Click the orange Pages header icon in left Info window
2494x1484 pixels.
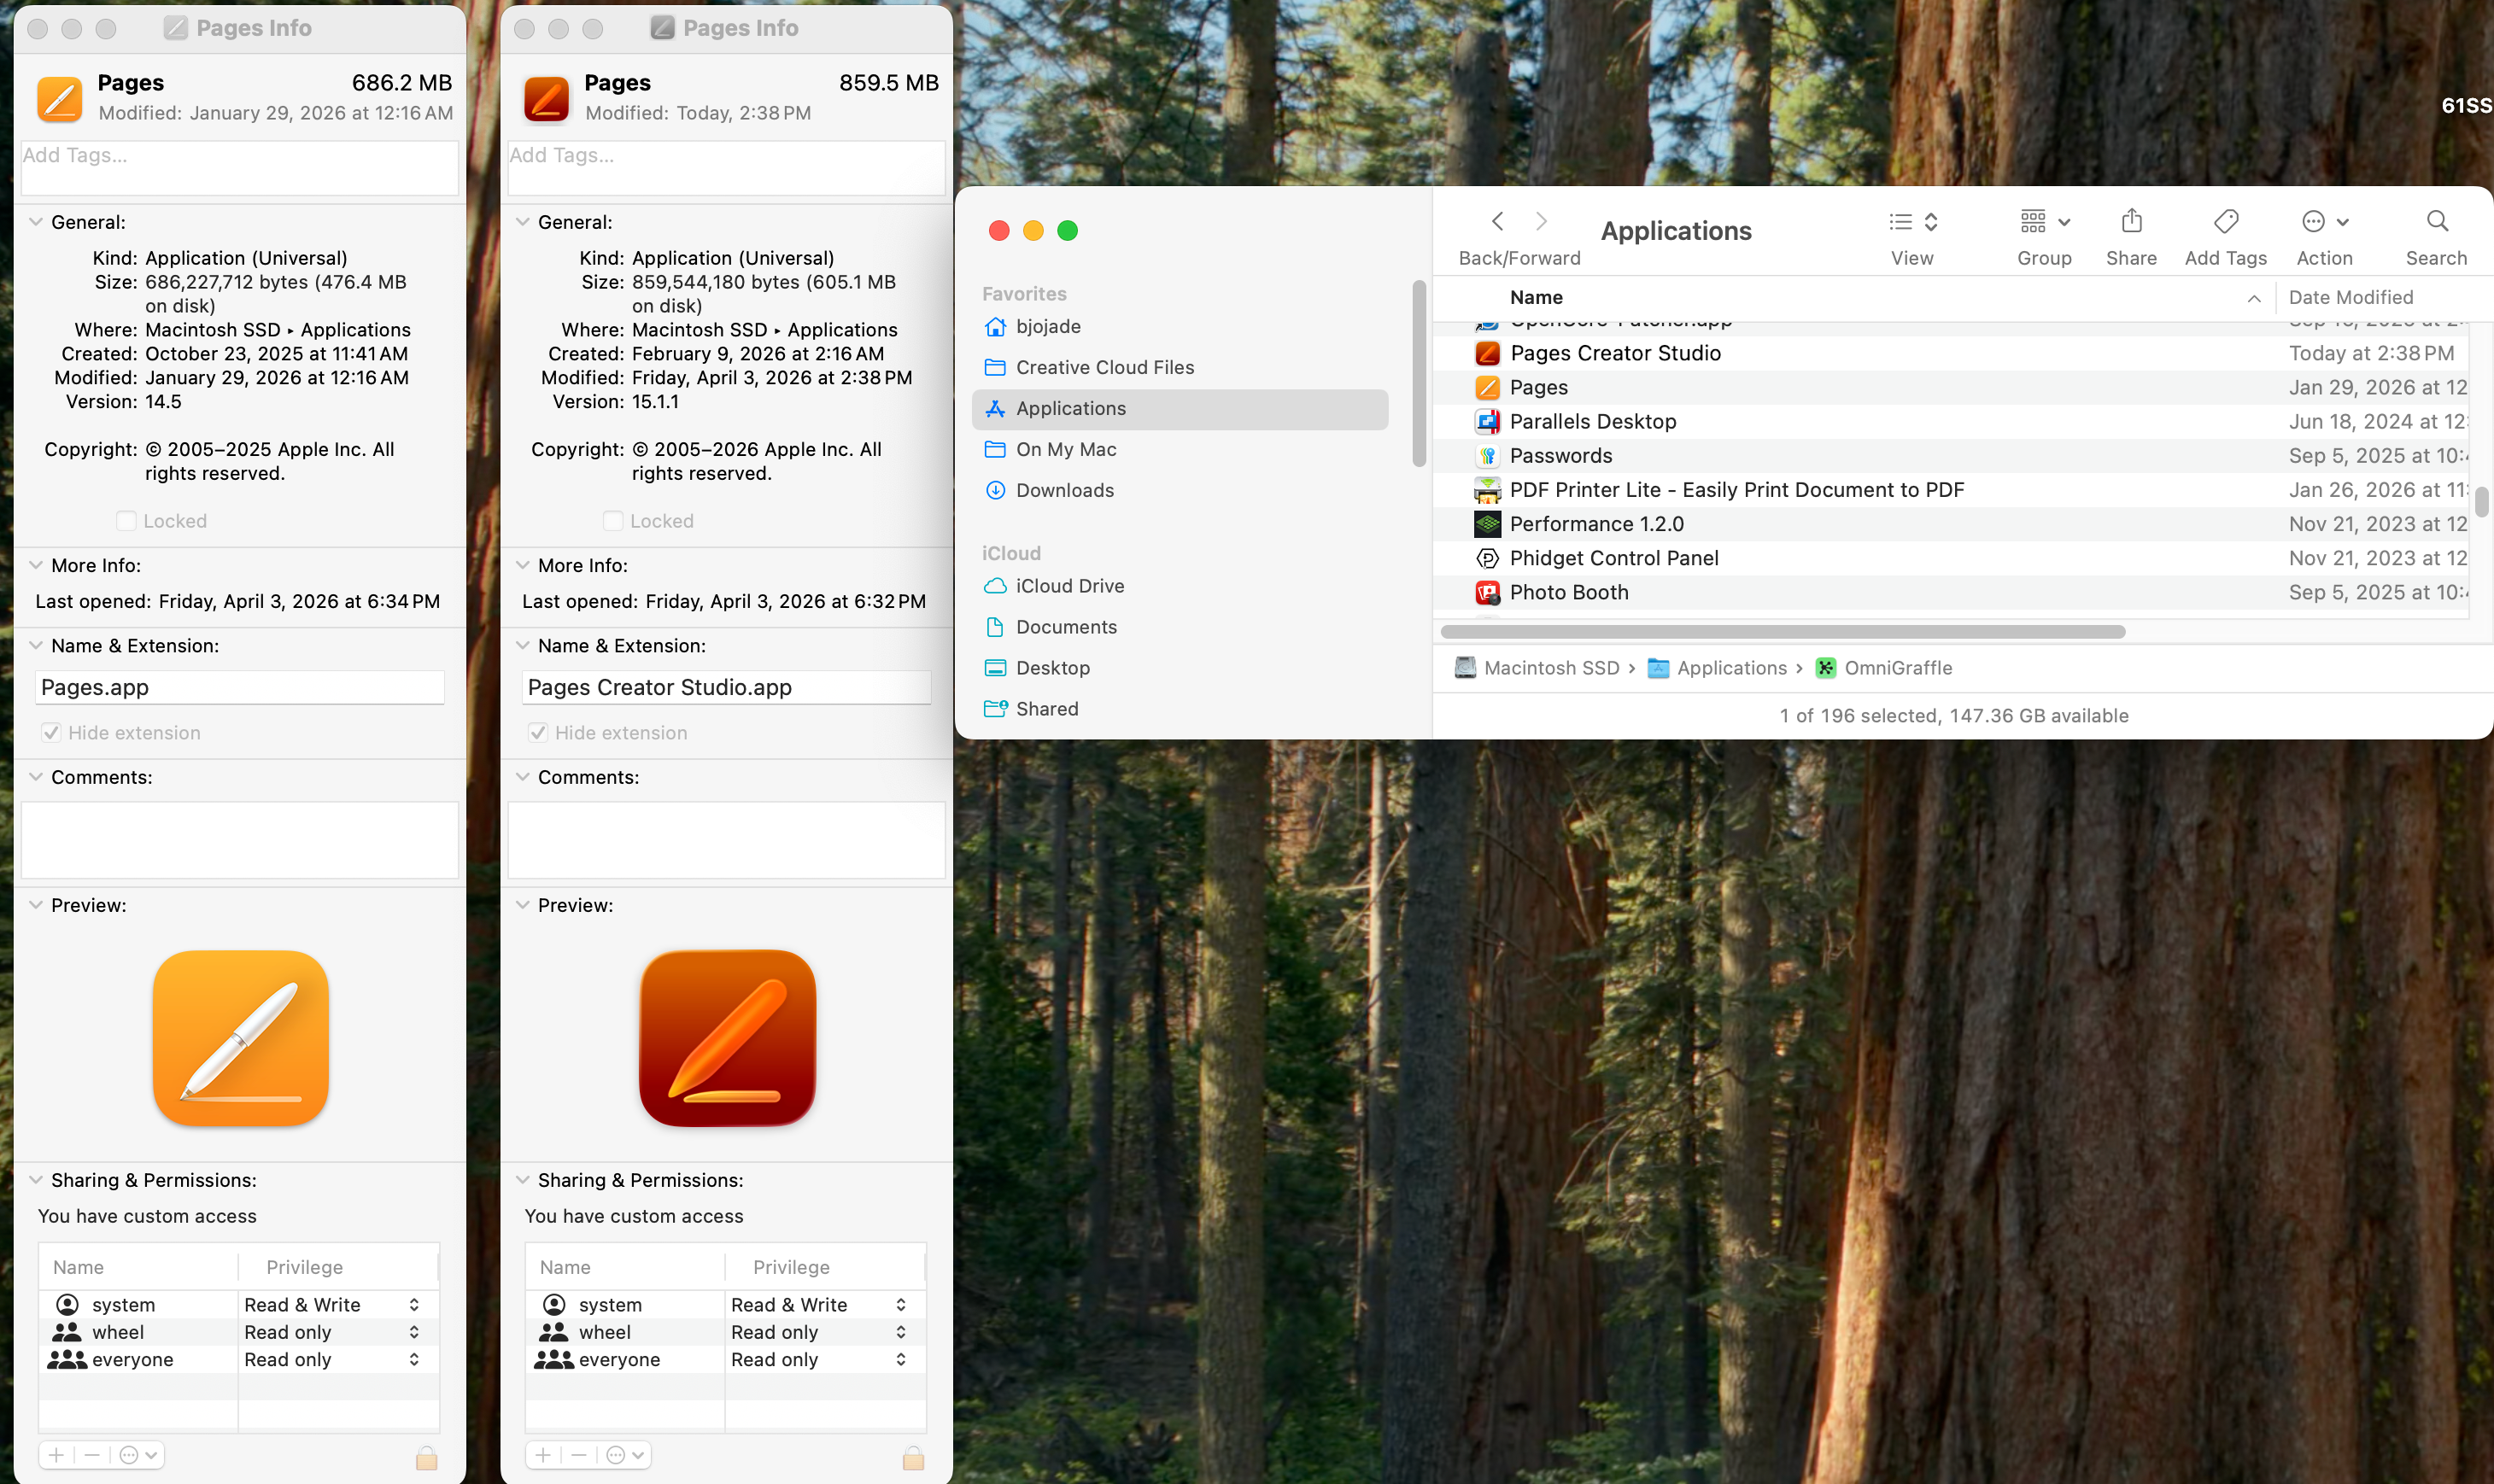(59, 99)
